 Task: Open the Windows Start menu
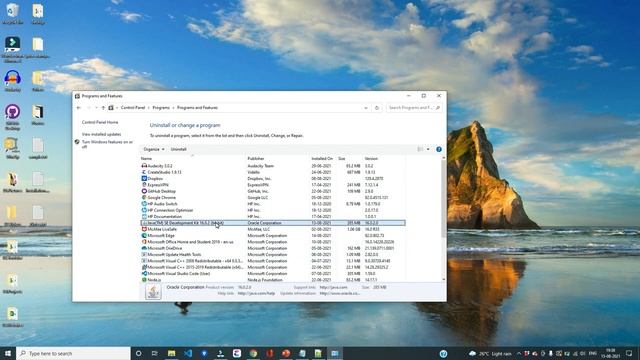8,353
